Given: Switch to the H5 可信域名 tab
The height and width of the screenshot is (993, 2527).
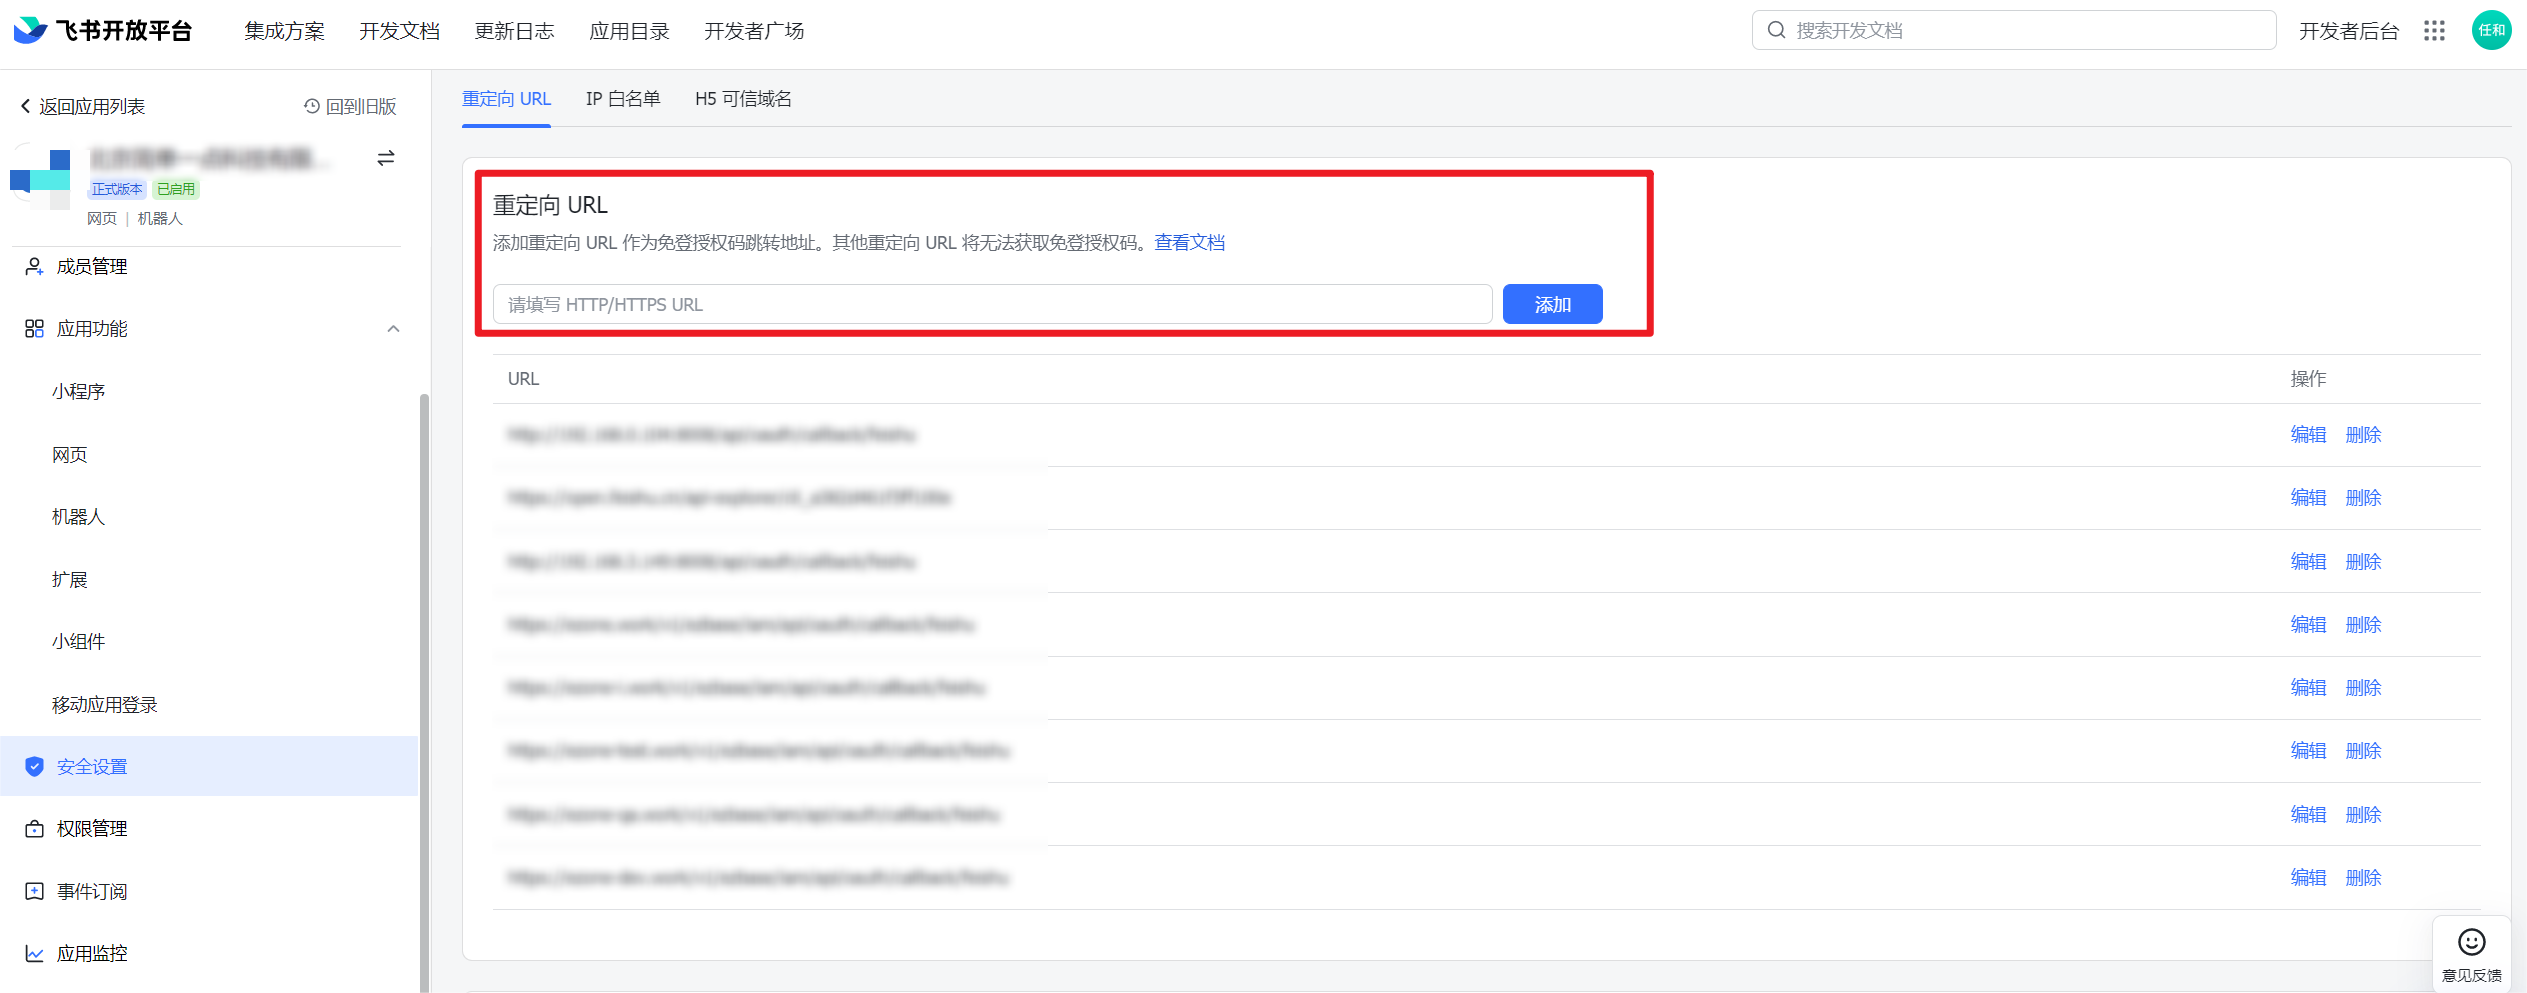Looking at the screenshot, I should [x=743, y=99].
